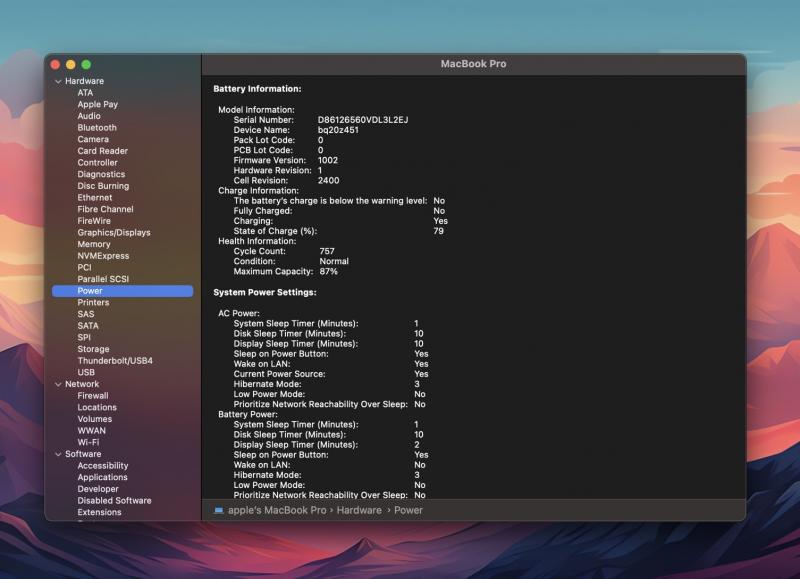Click the serial number D86126560VDL3L2EJ
Screen dimensions: 800x579
[x=363, y=120]
